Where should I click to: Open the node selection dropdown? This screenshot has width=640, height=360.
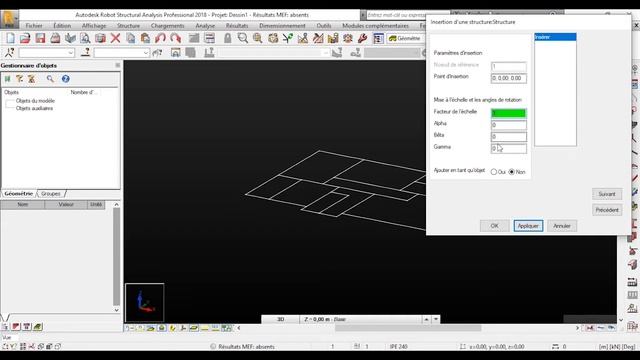click(x=71, y=53)
